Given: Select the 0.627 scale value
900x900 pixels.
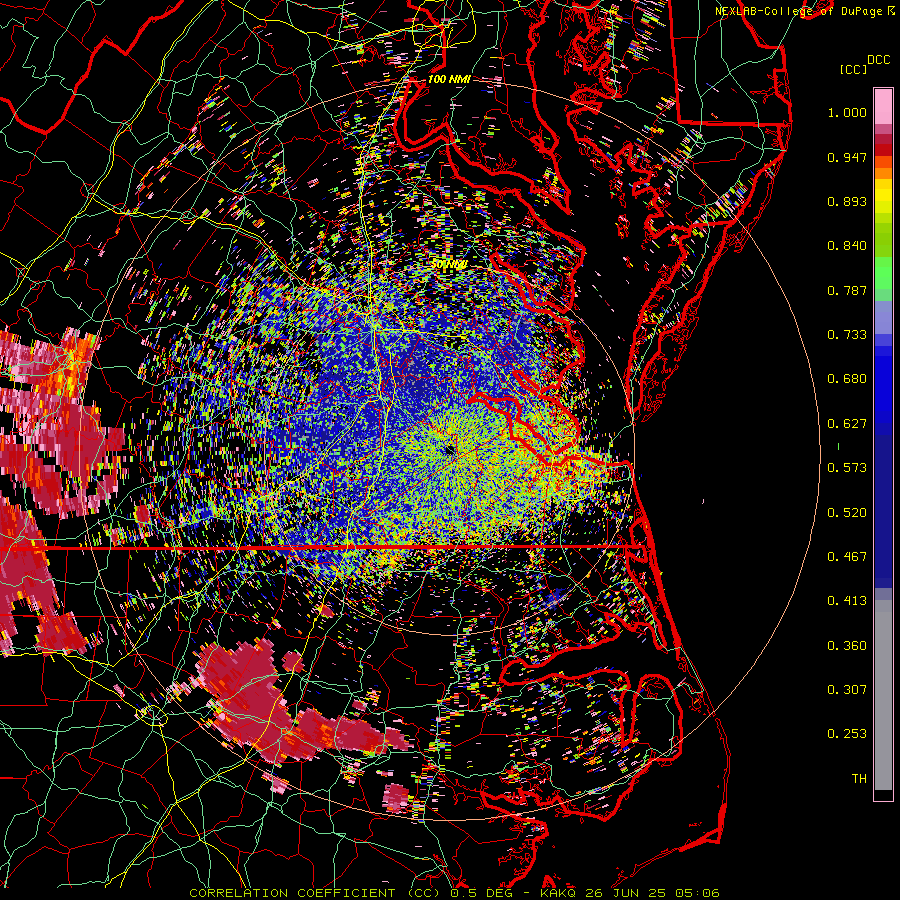Looking at the screenshot, I should point(847,424).
